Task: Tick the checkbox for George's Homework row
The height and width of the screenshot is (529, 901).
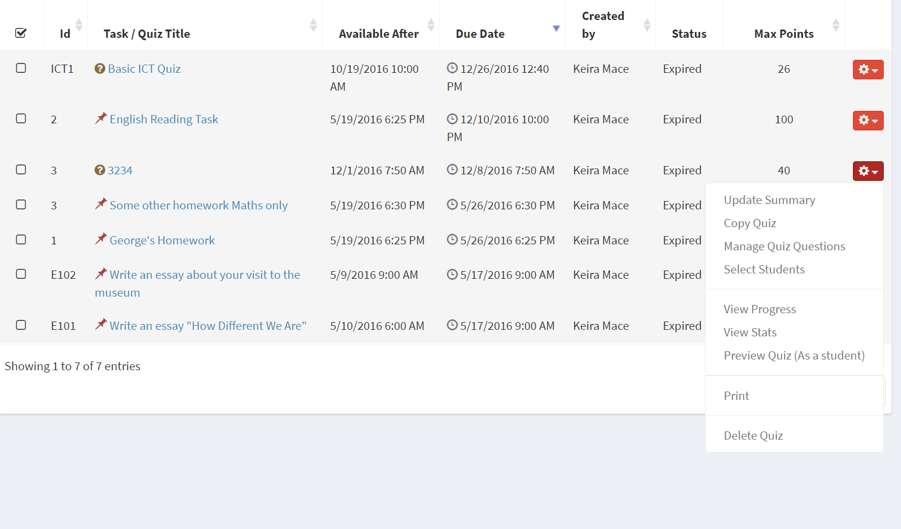Action: click(x=21, y=239)
